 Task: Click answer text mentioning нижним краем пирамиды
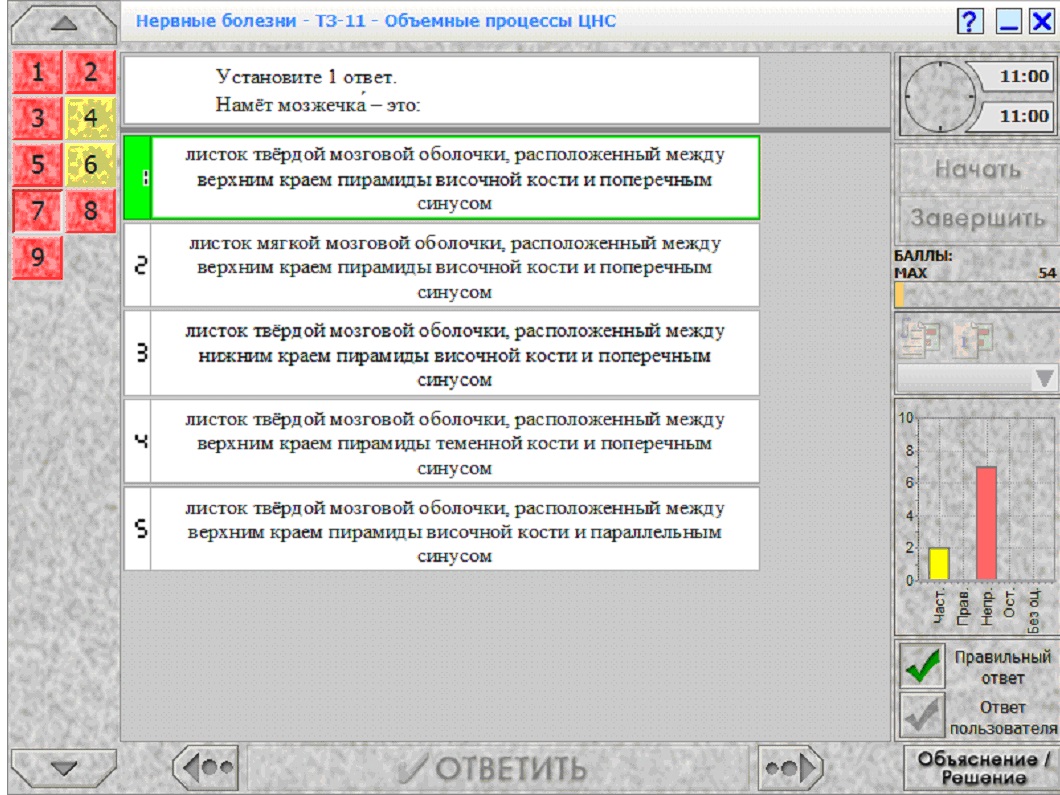point(454,355)
